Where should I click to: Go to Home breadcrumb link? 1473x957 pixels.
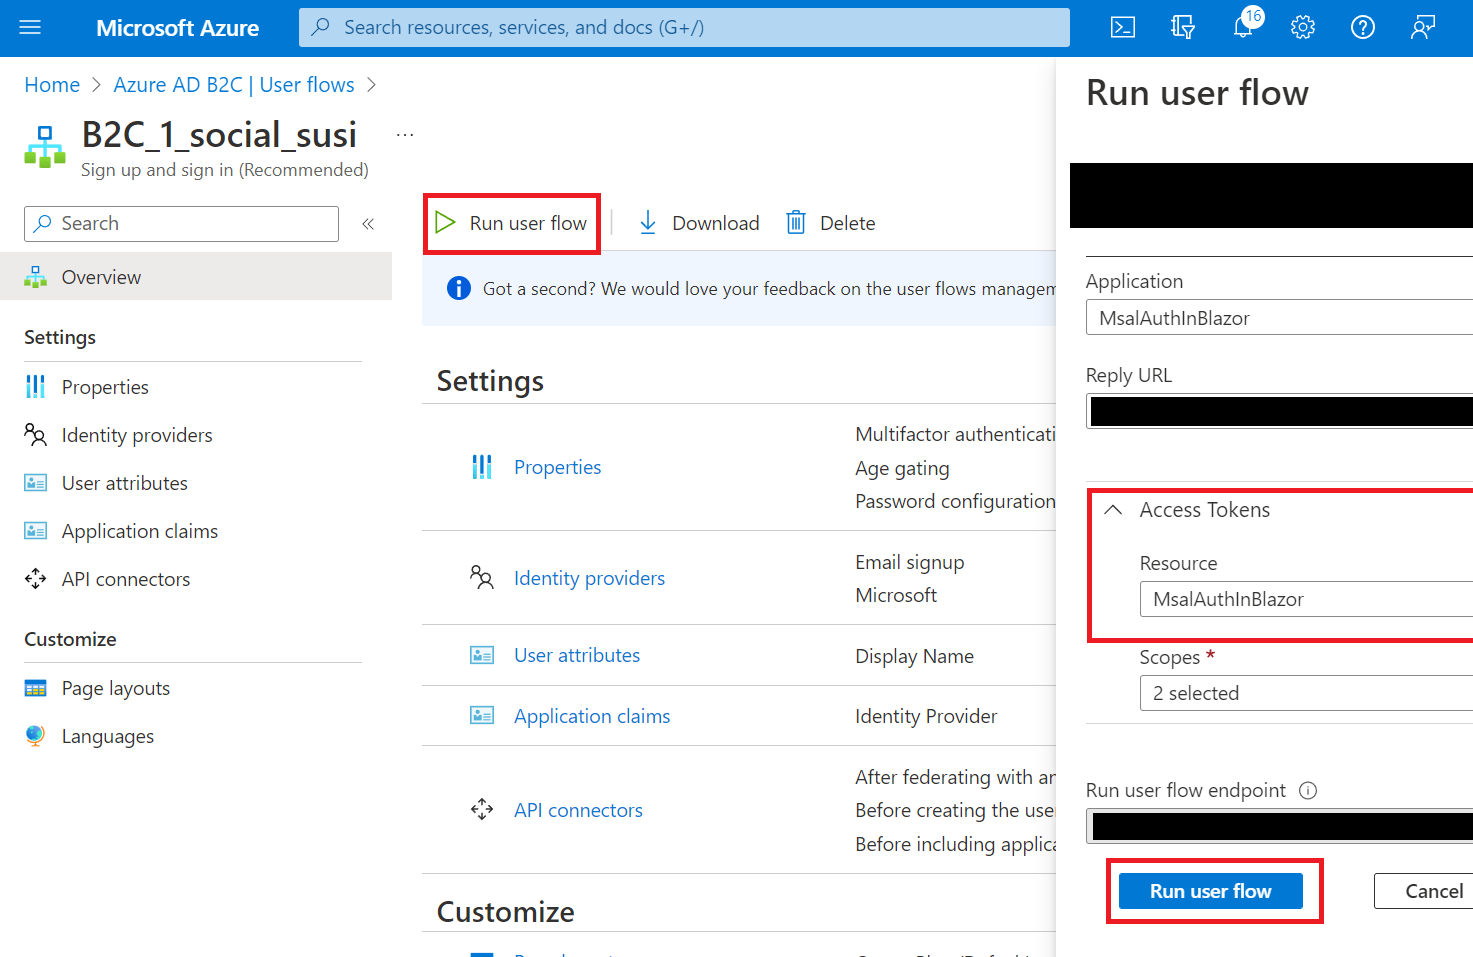(52, 85)
